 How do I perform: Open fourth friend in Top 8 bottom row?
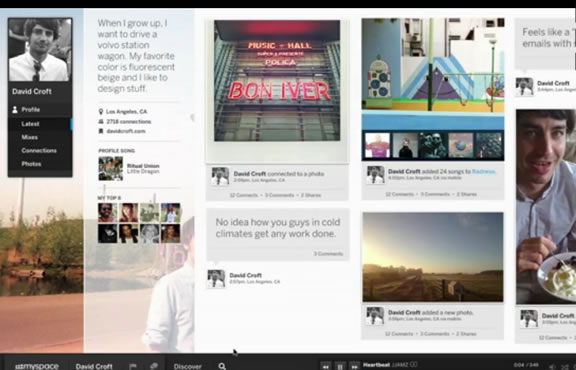(x=170, y=234)
